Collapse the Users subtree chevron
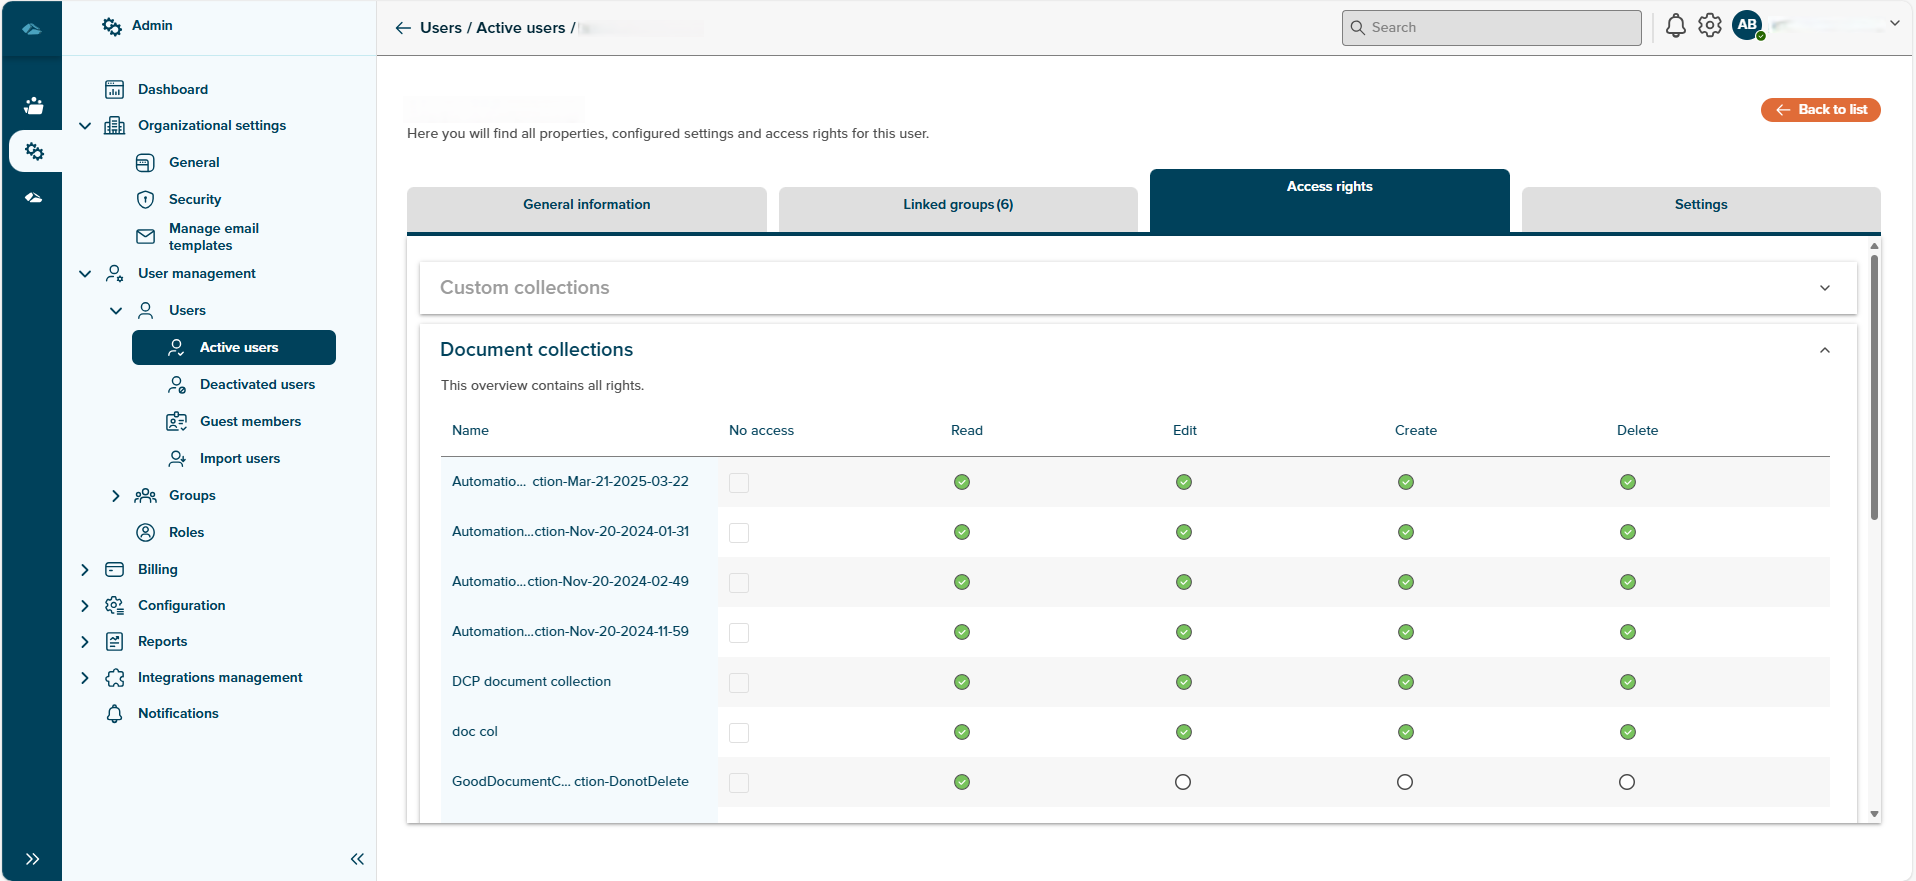The width and height of the screenshot is (1916, 881). [116, 310]
